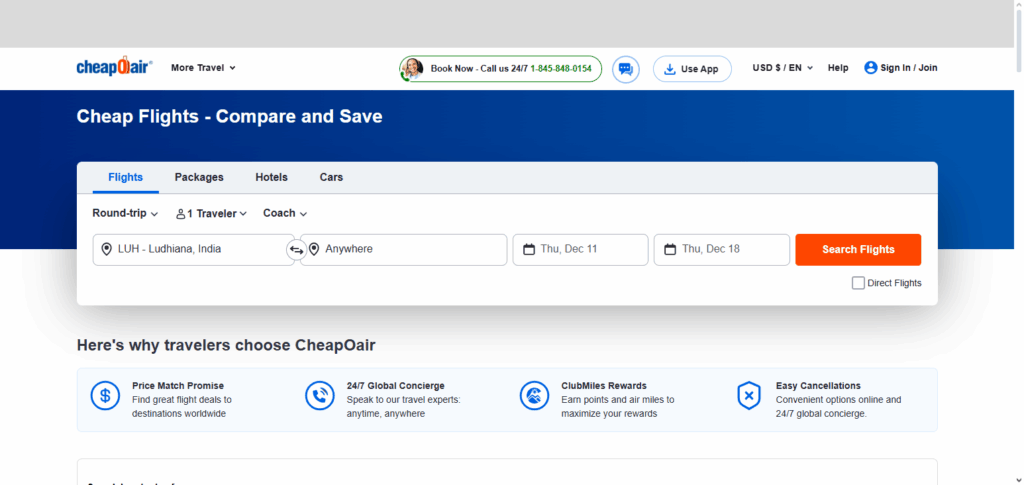Click the swap origin and destination arrows
Image resolution: width=1024 pixels, height=485 pixels.
296,249
